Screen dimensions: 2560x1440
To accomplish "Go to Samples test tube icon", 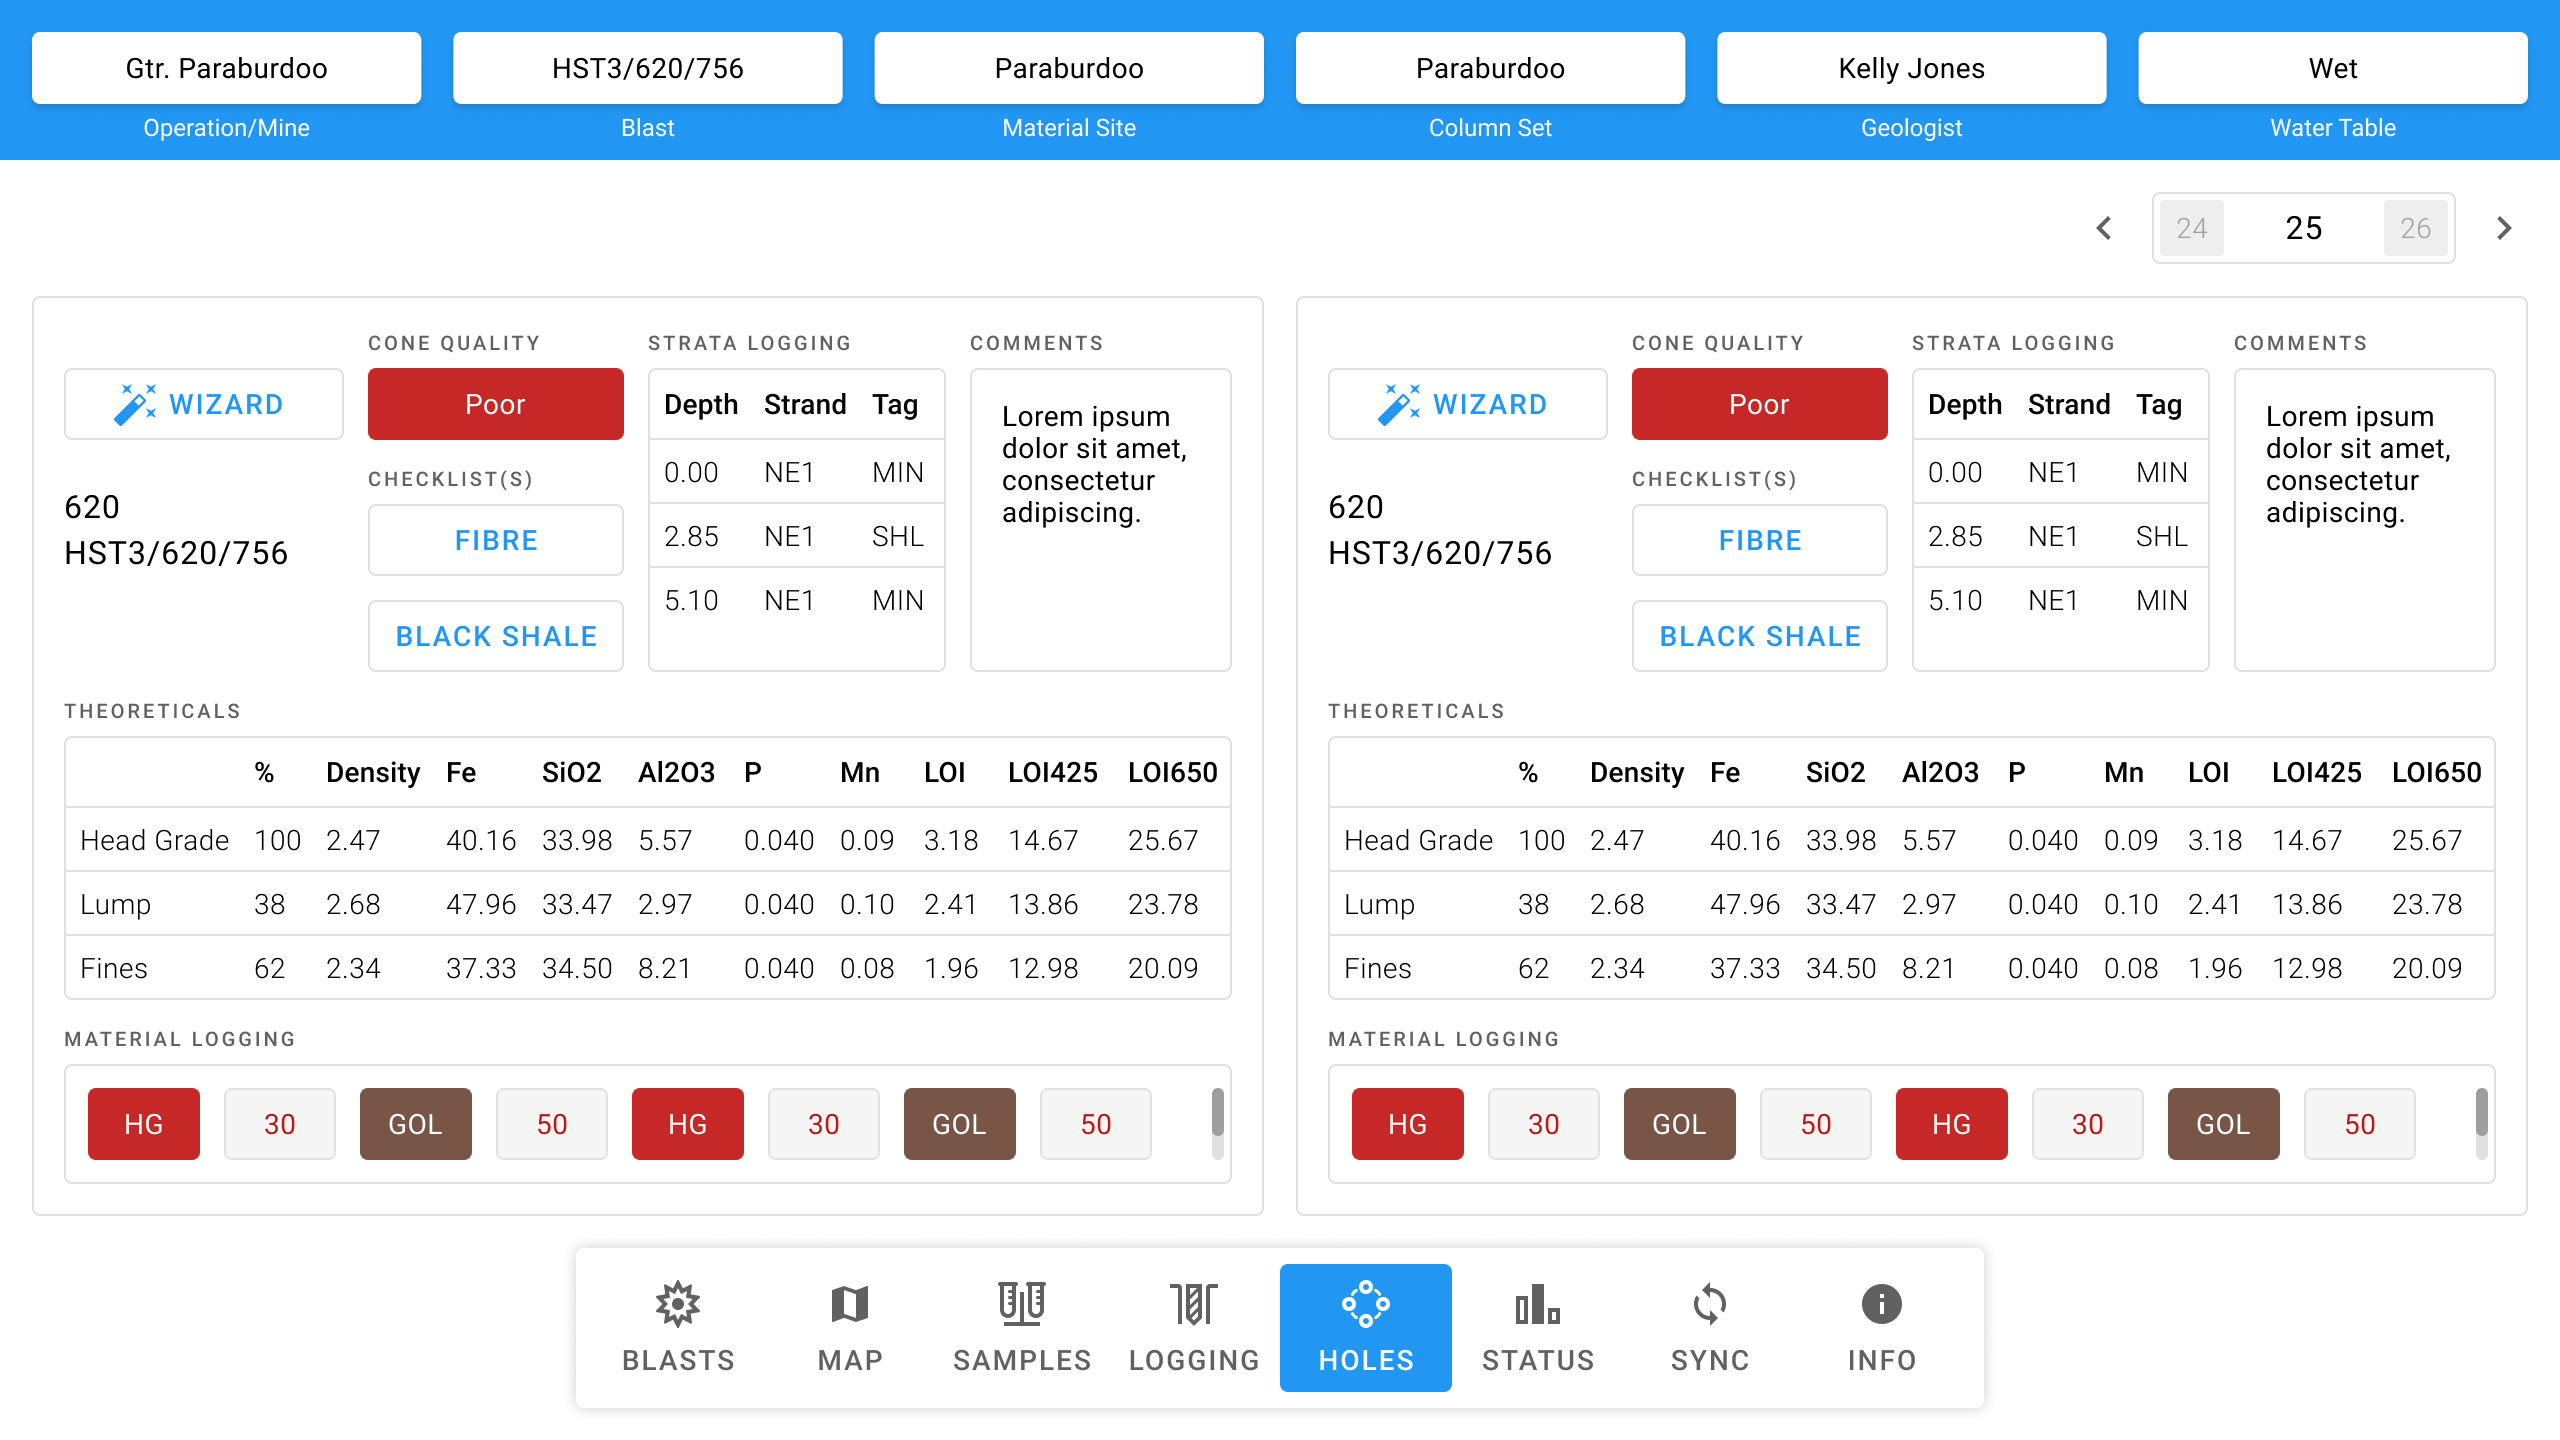I will pos(1022,1304).
